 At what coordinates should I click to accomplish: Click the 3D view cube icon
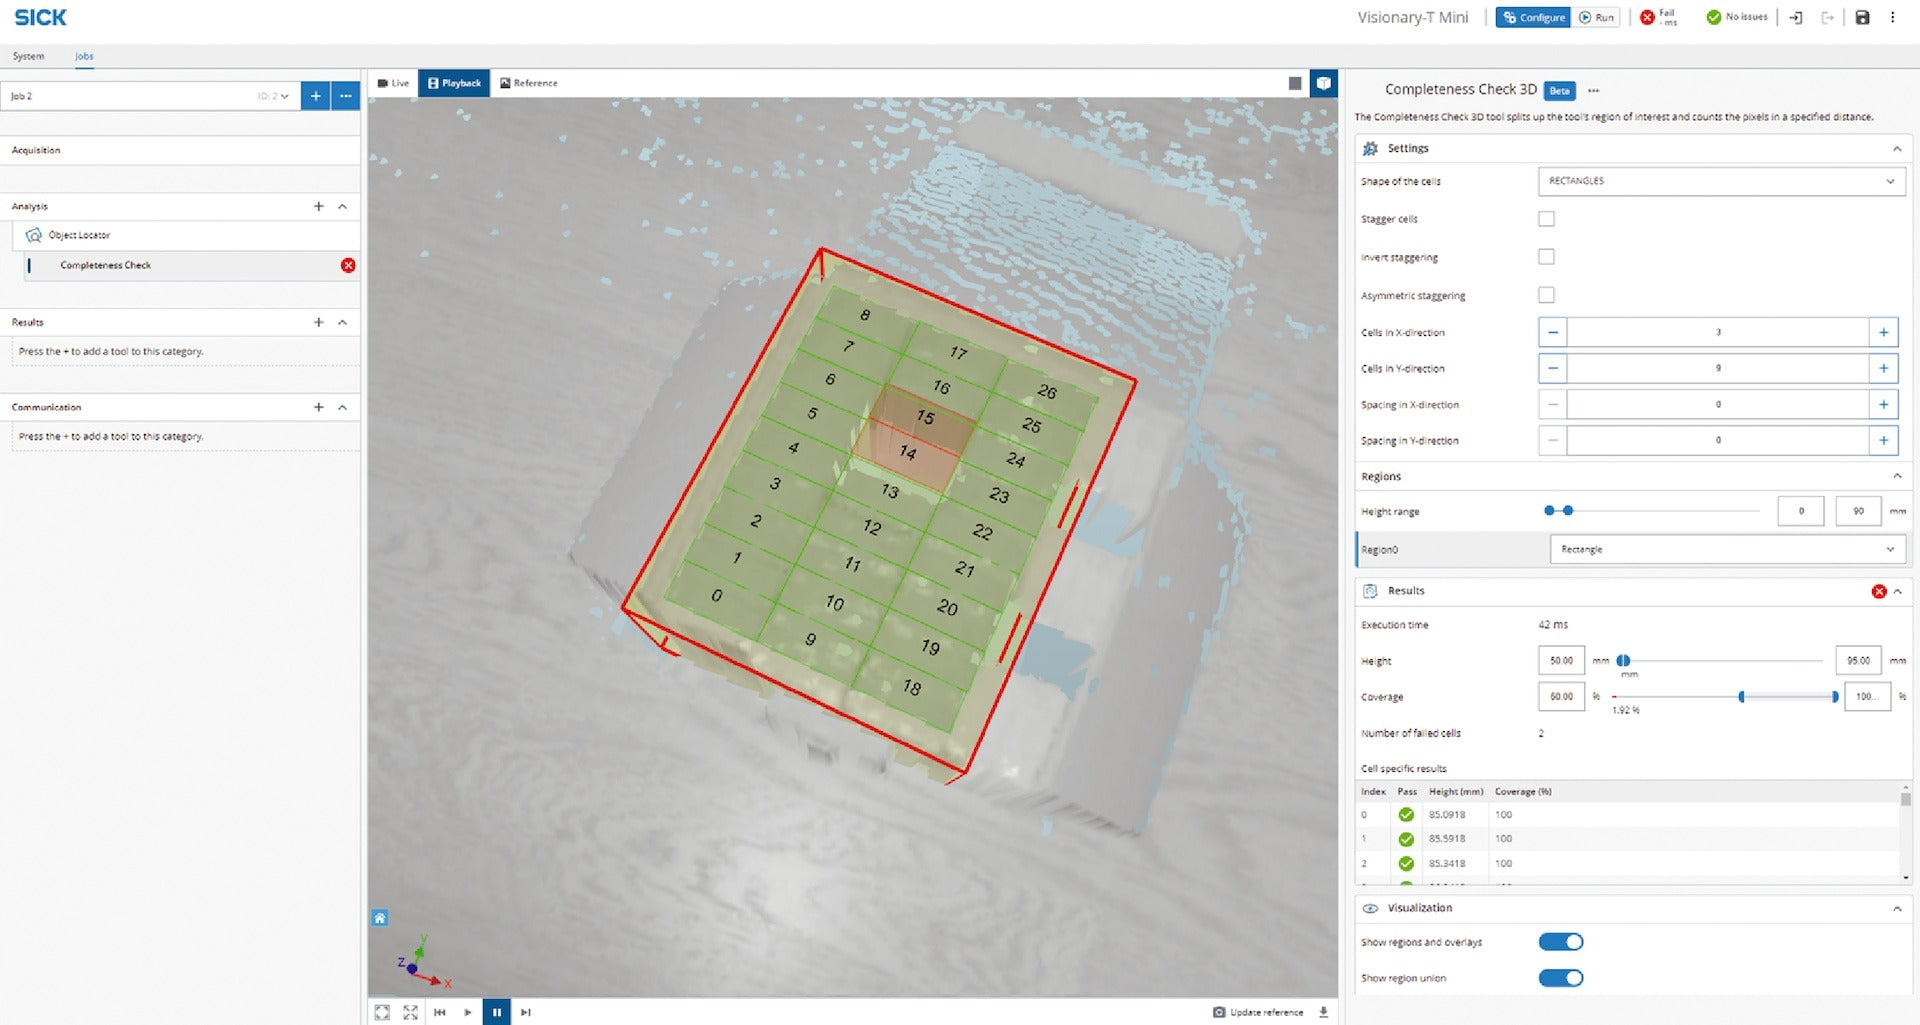(x=1323, y=83)
